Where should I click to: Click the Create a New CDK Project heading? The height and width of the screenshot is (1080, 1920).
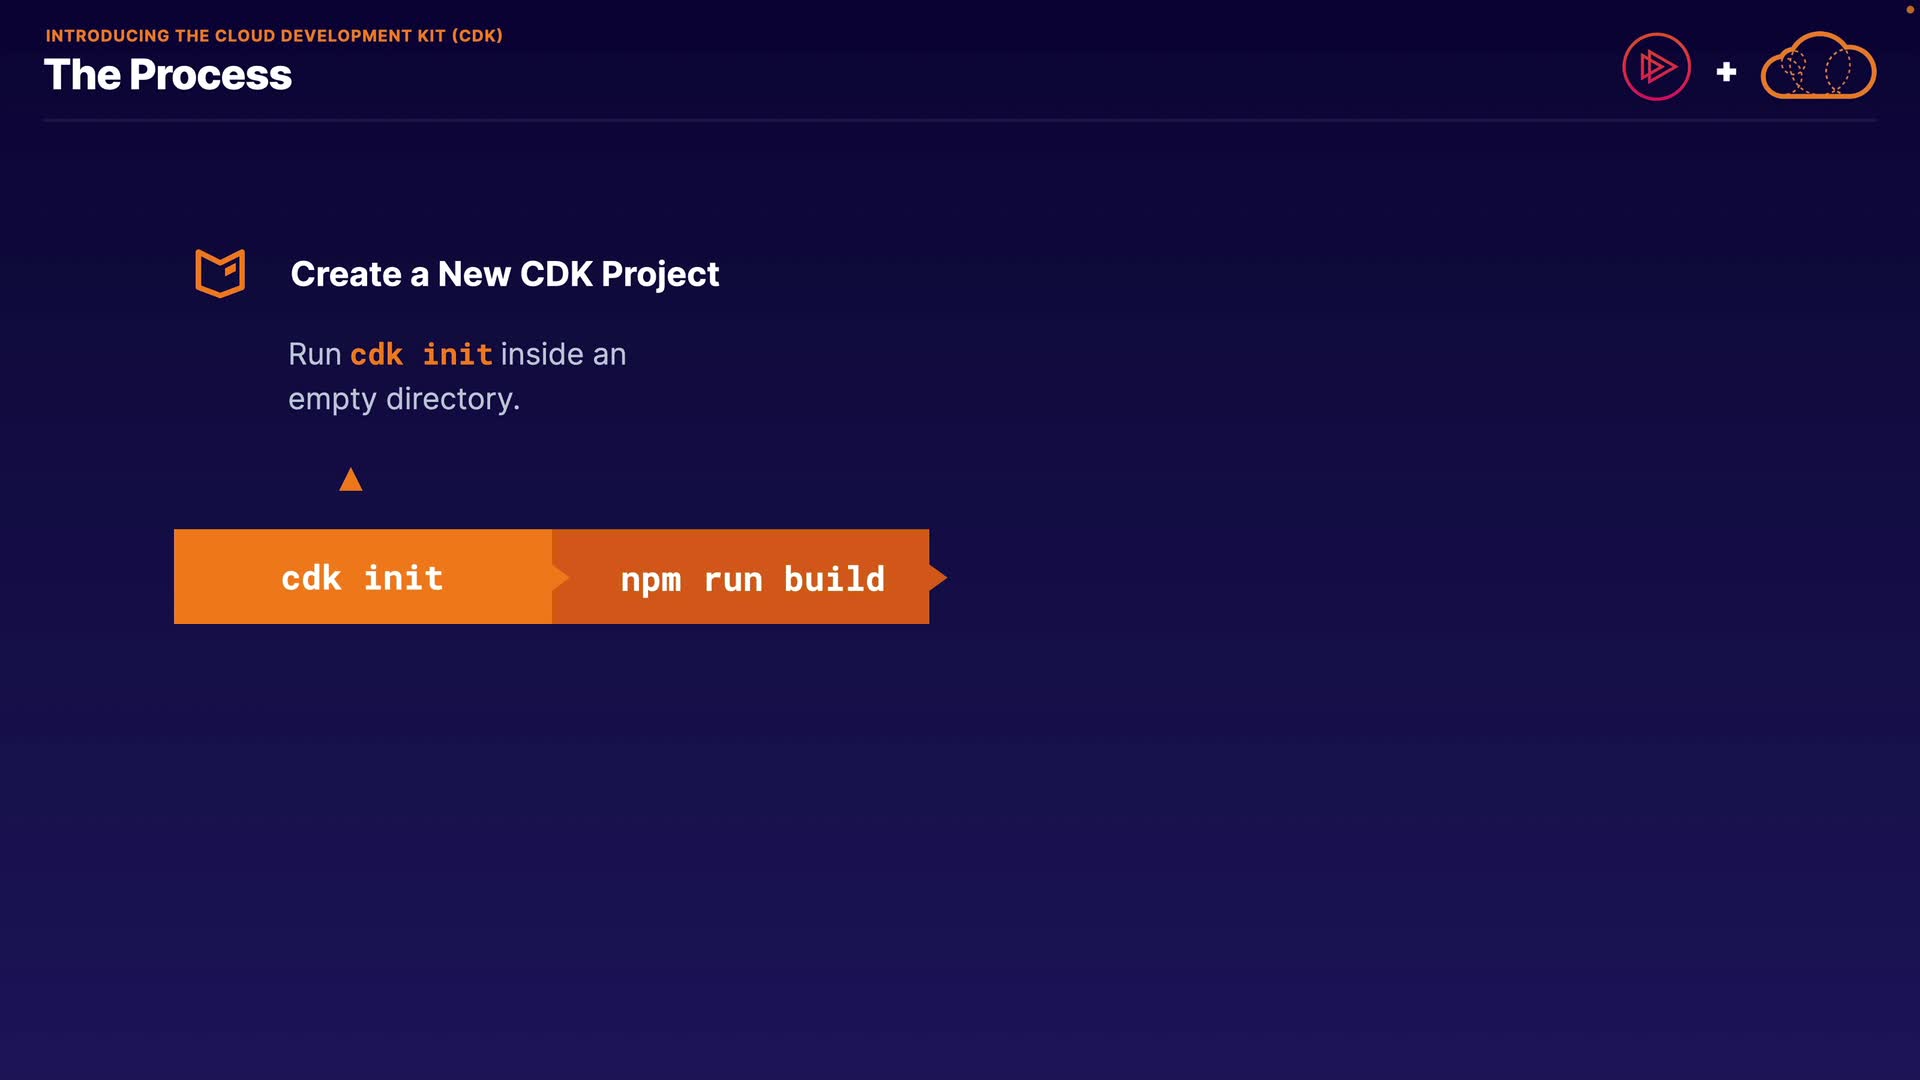pyautogui.click(x=504, y=274)
